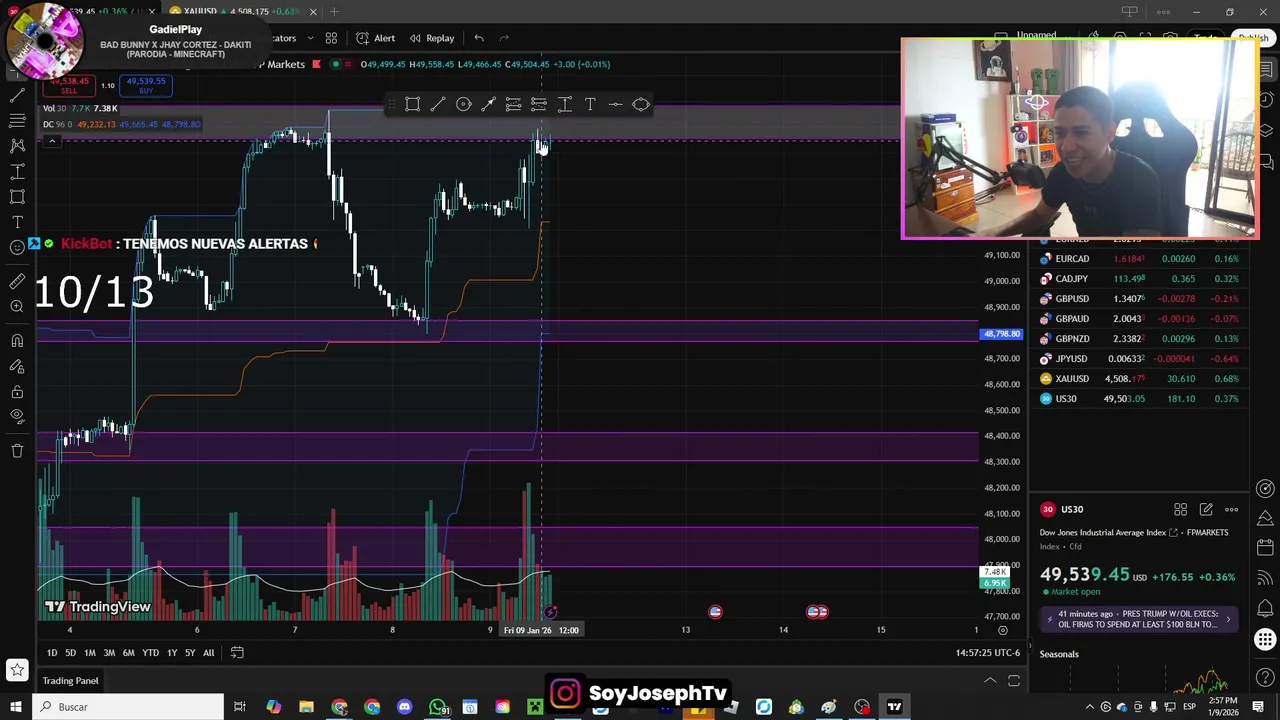The image size is (1280, 720).
Task: Pick the circle tool in floating toolbar
Action: pyautogui.click(x=464, y=104)
